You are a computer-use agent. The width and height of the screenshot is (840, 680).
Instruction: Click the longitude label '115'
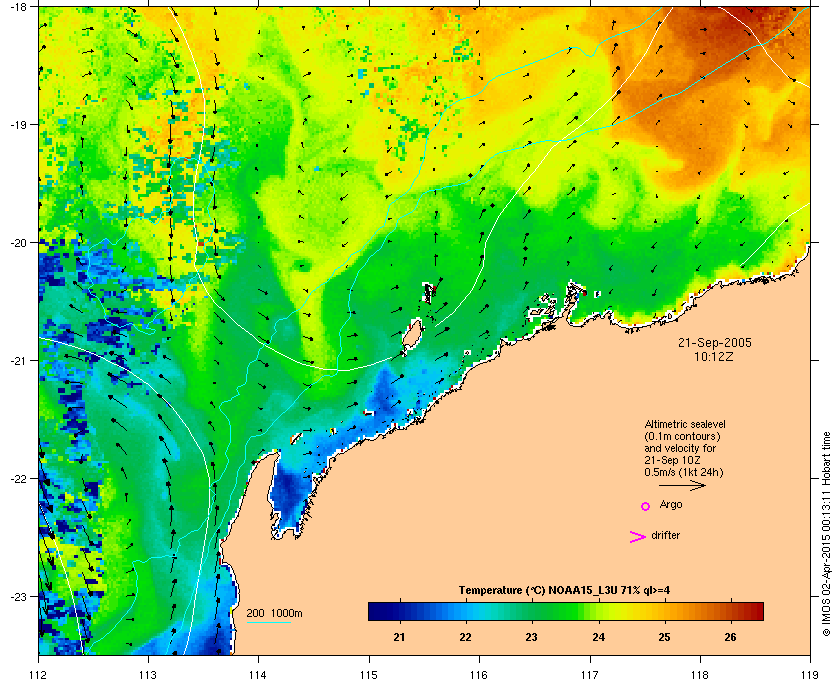(x=369, y=674)
